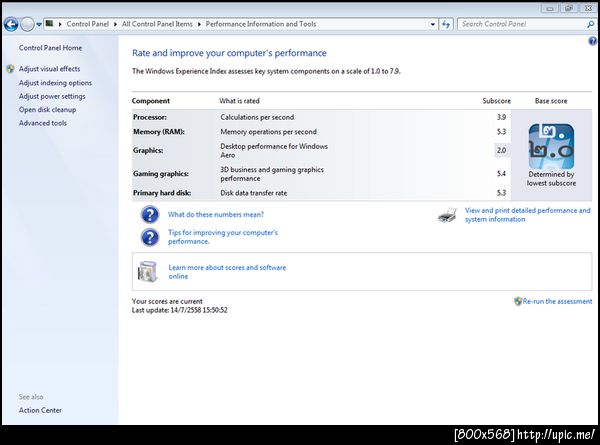The image size is (600, 445).
Task: Refresh the page with the refresh button
Action: coord(446,24)
